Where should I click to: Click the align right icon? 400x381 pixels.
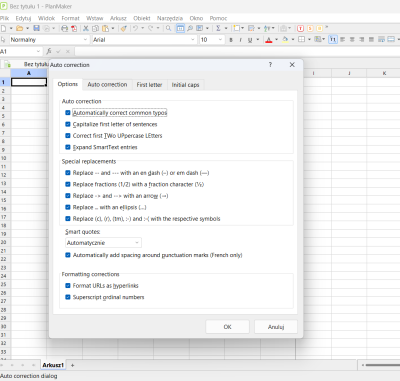pyautogui.click(x=362, y=40)
